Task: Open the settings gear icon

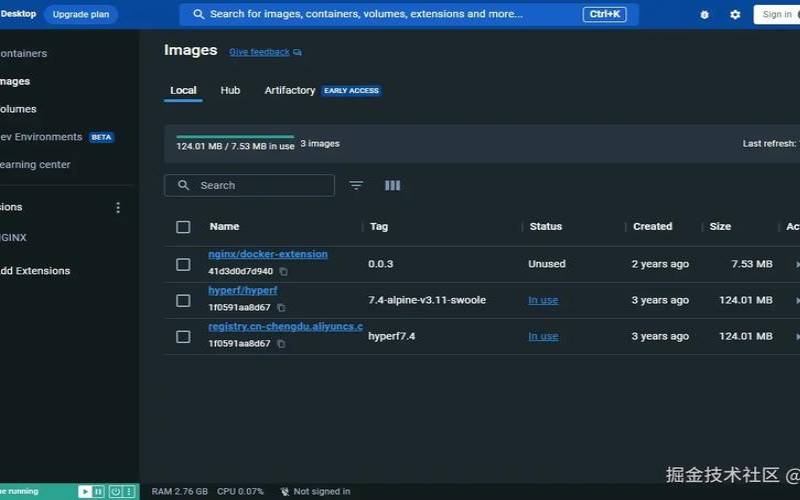Action: coord(735,15)
